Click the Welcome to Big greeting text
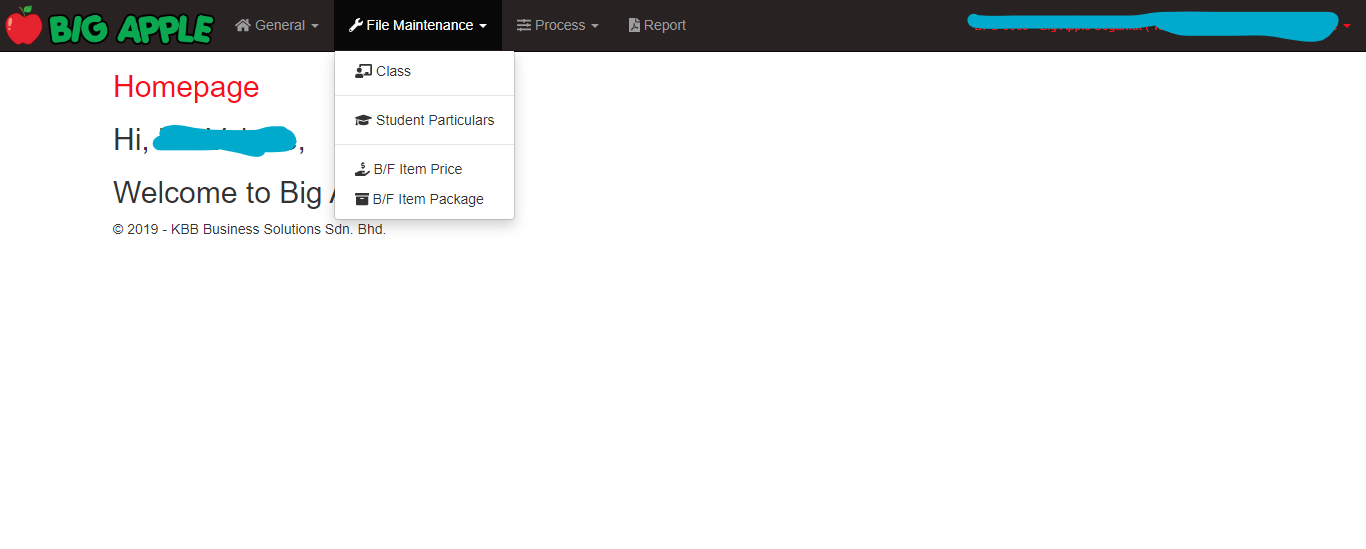 click(223, 192)
